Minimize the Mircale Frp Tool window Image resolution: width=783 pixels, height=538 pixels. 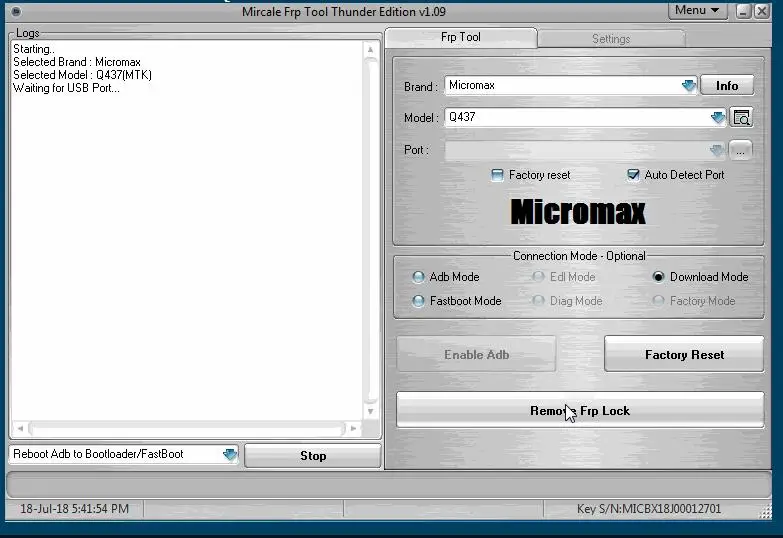[x=743, y=11]
